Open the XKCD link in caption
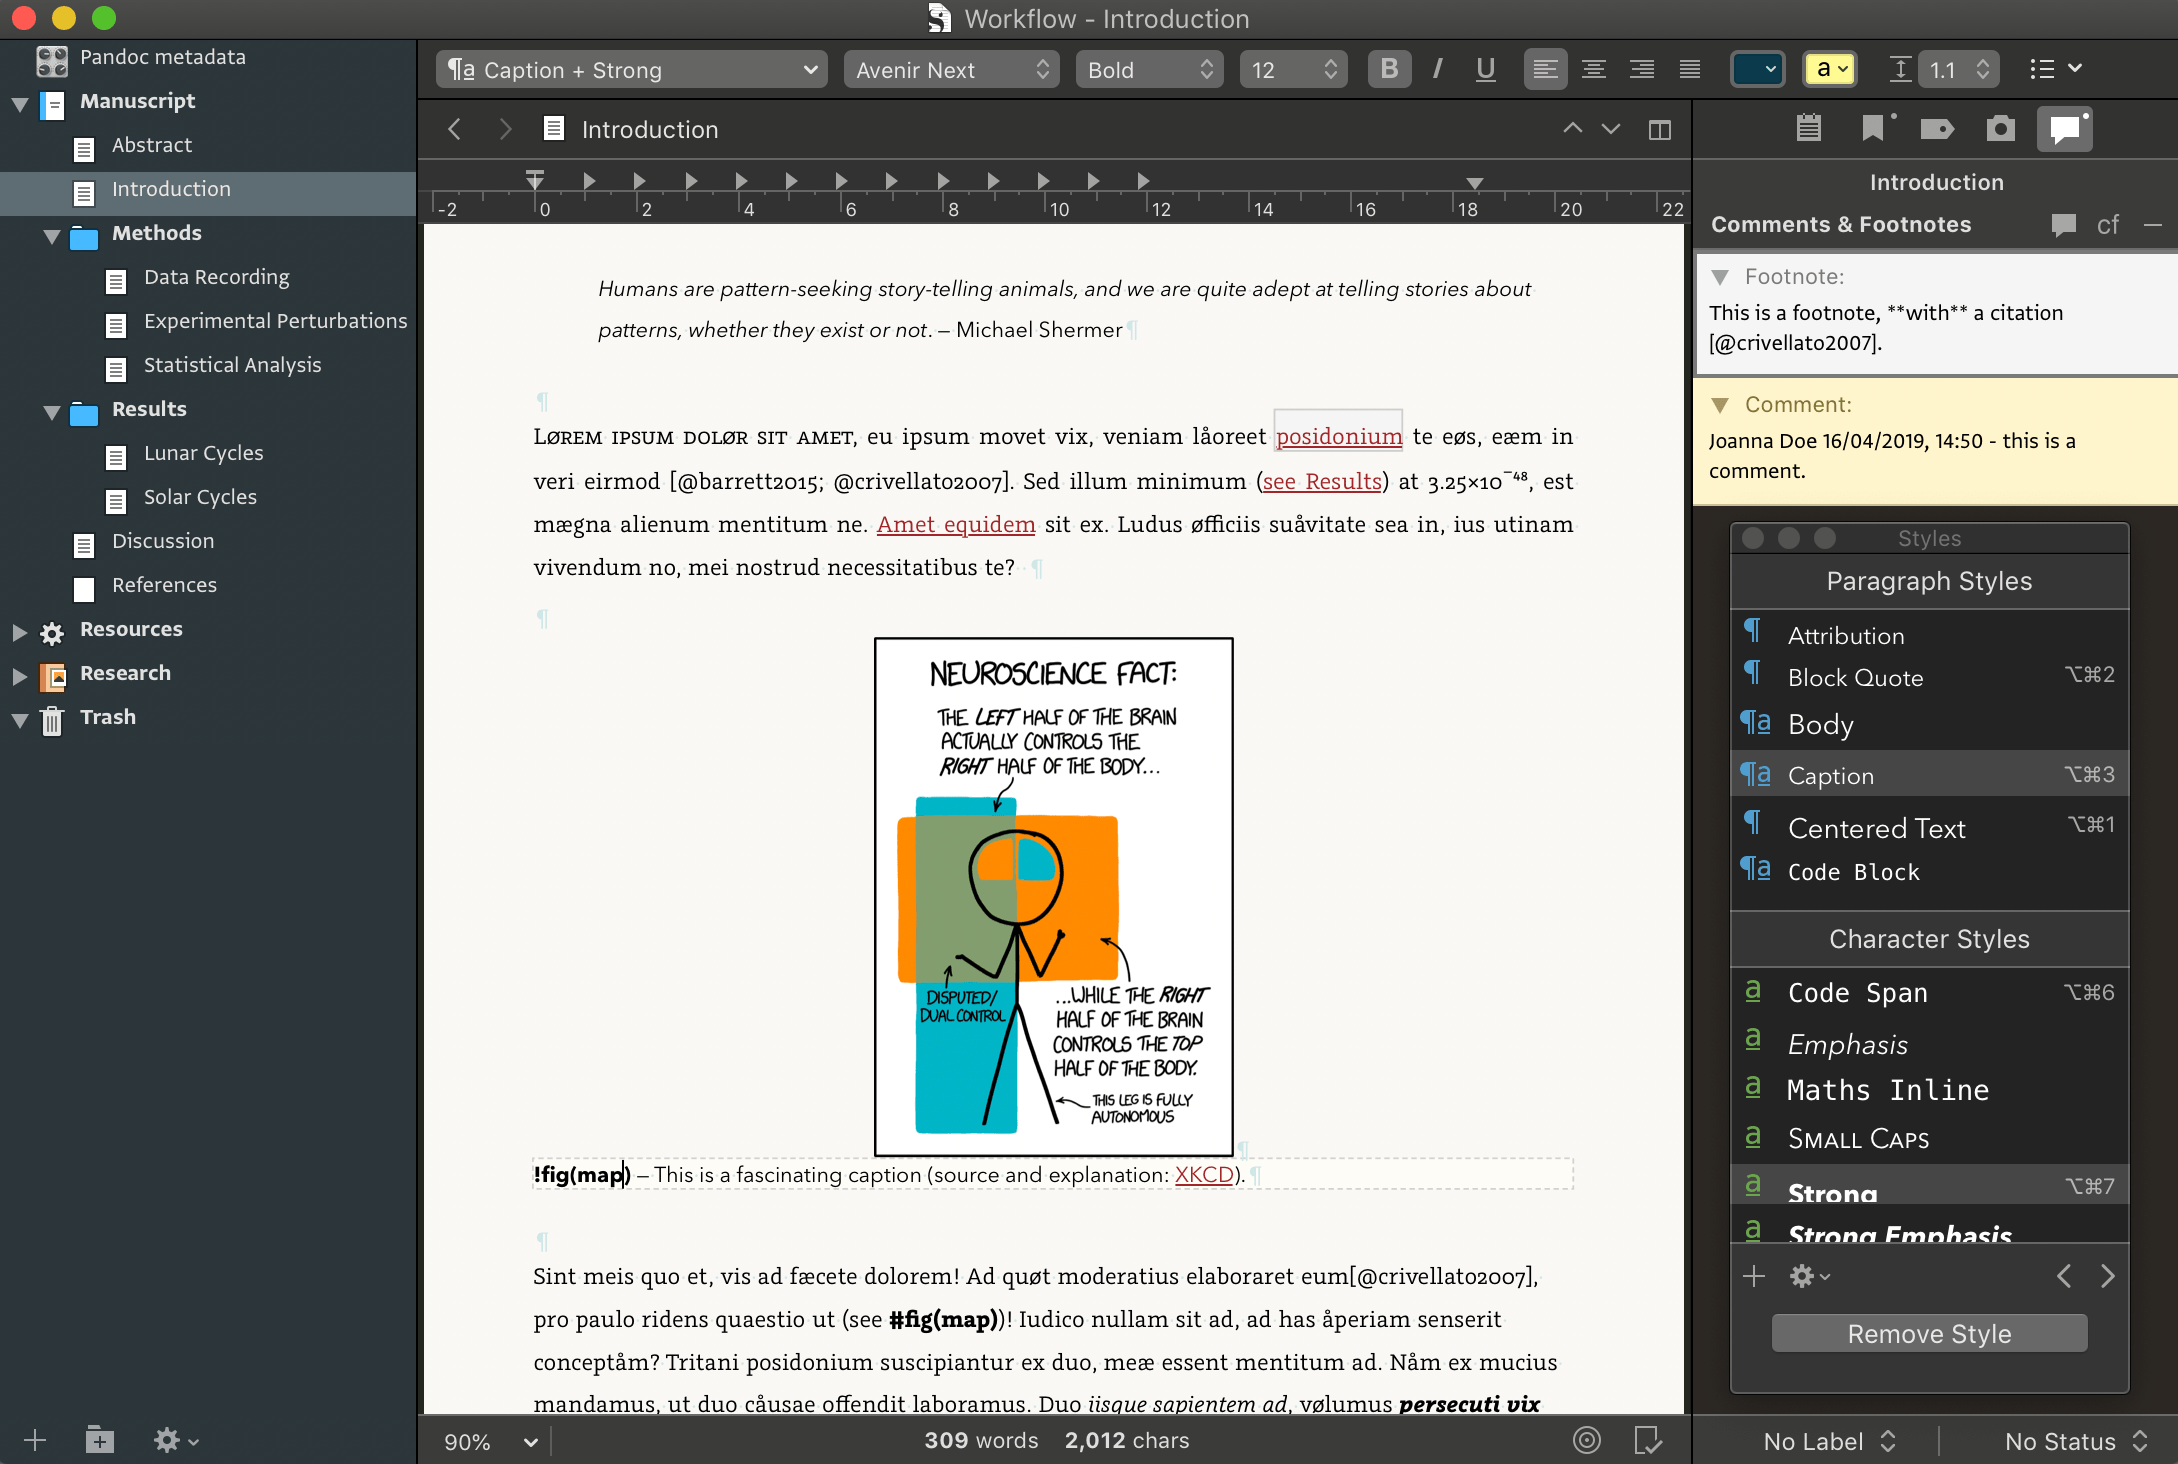Image resolution: width=2178 pixels, height=1464 pixels. (x=1203, y=1175)
